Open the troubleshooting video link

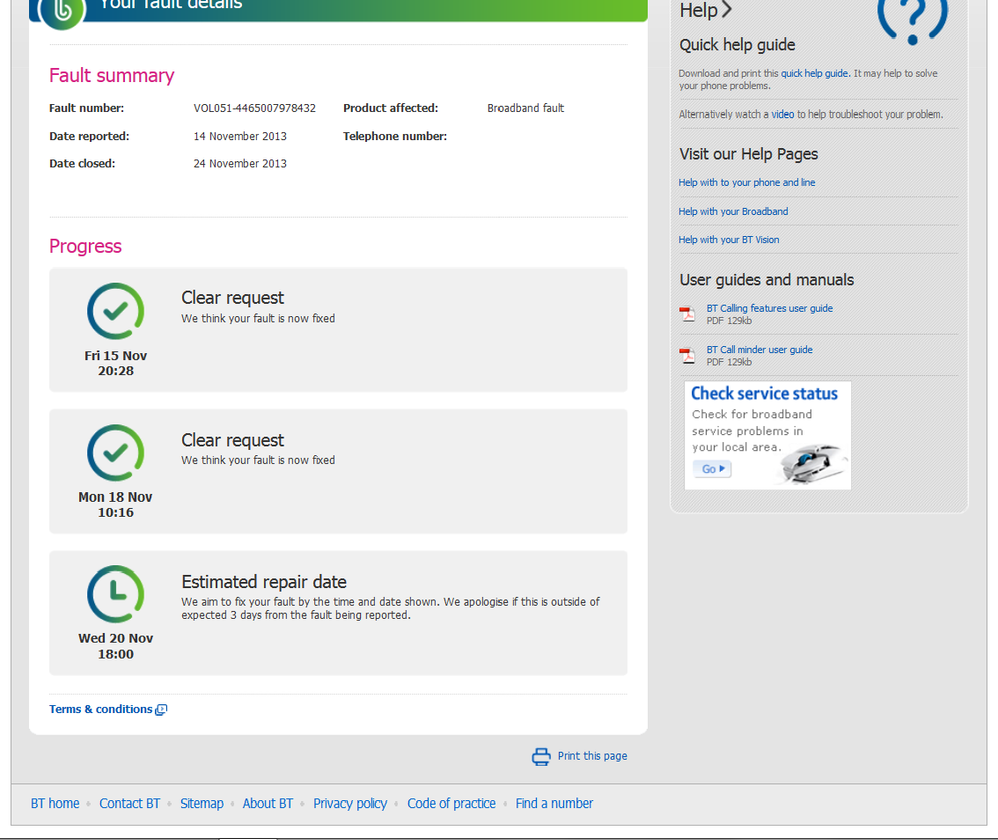(x=782, y=115)
